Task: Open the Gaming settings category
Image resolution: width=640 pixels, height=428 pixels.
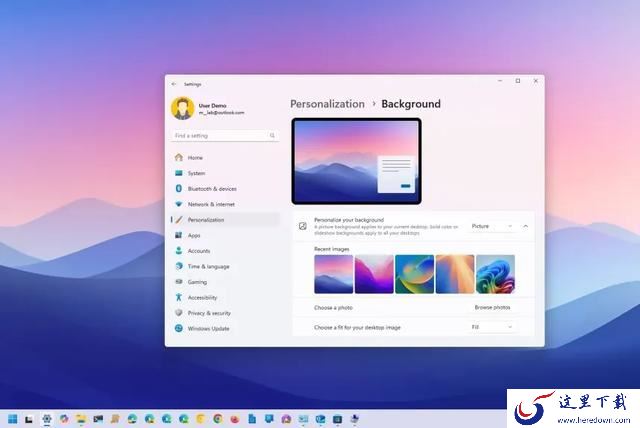Action: point(225,282)
